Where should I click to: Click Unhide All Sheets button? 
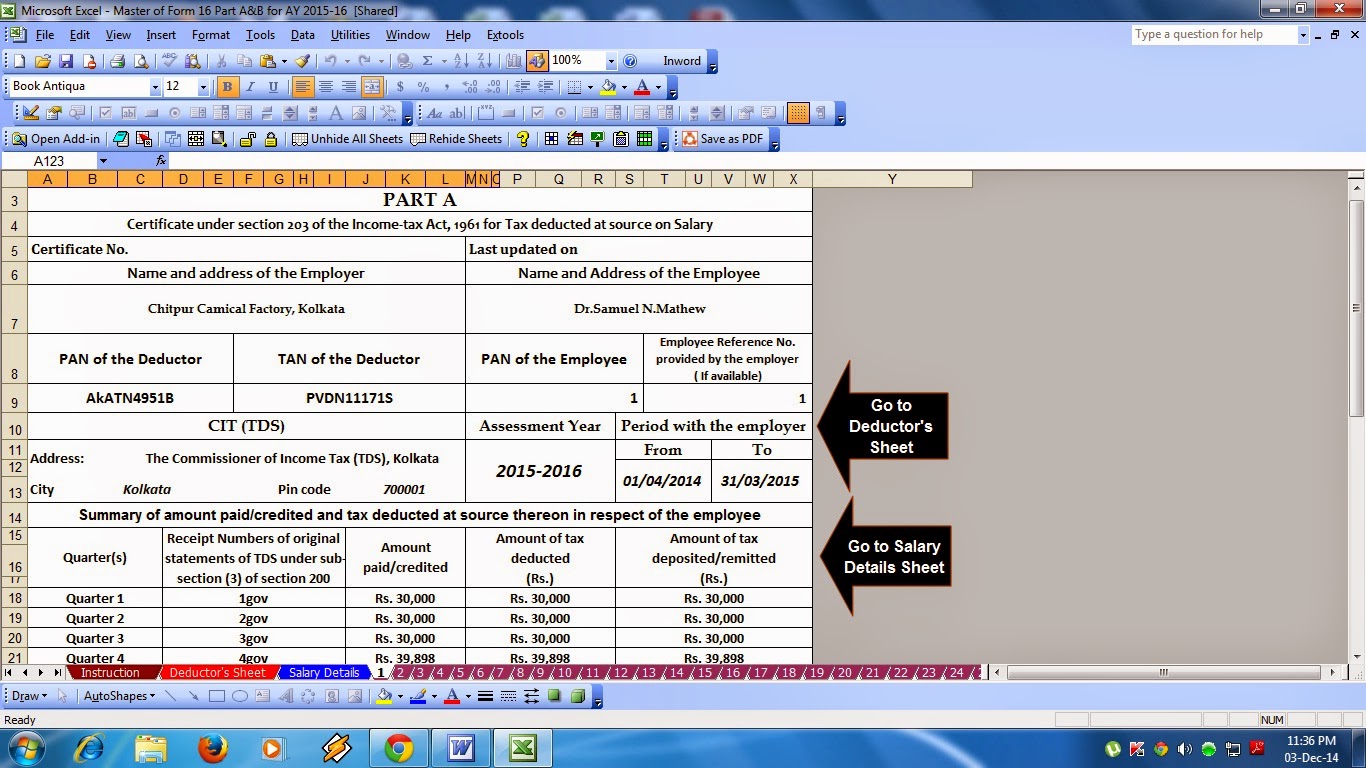347,139
